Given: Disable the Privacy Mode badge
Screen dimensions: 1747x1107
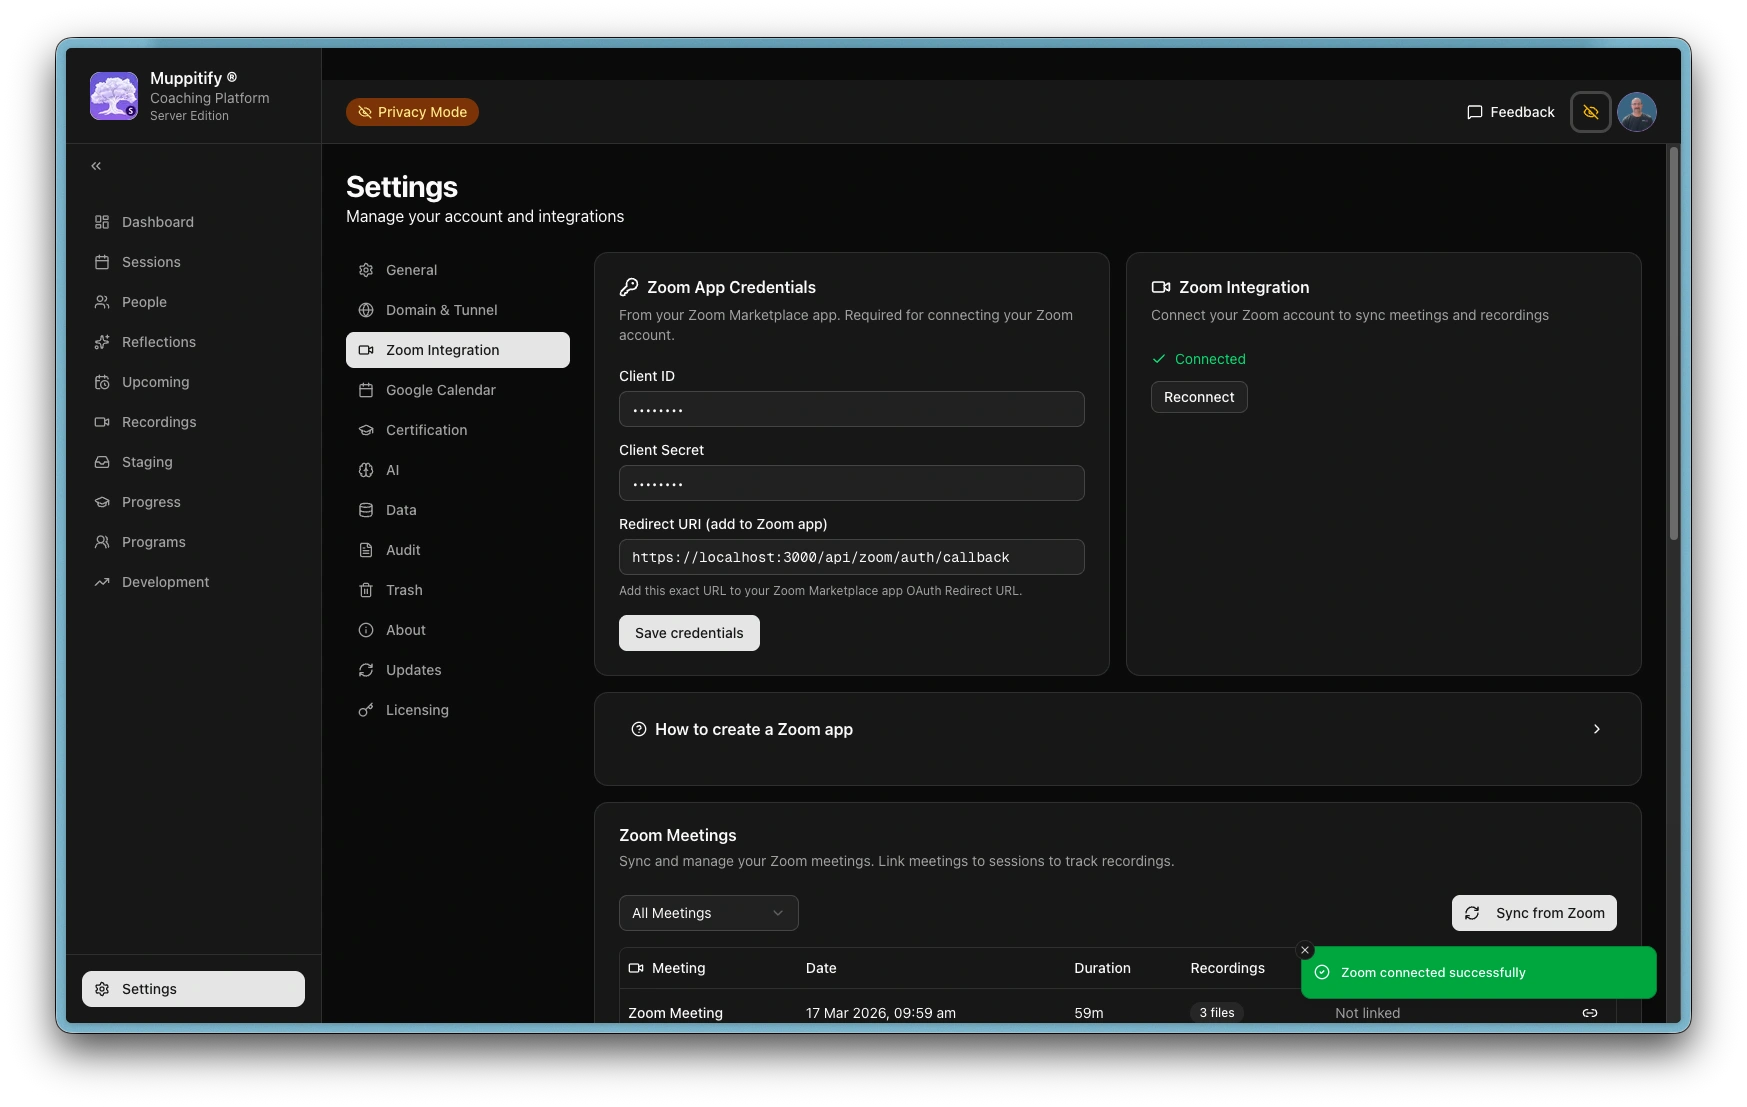Looking at the screenshot, I should click(x=412, y=112).
